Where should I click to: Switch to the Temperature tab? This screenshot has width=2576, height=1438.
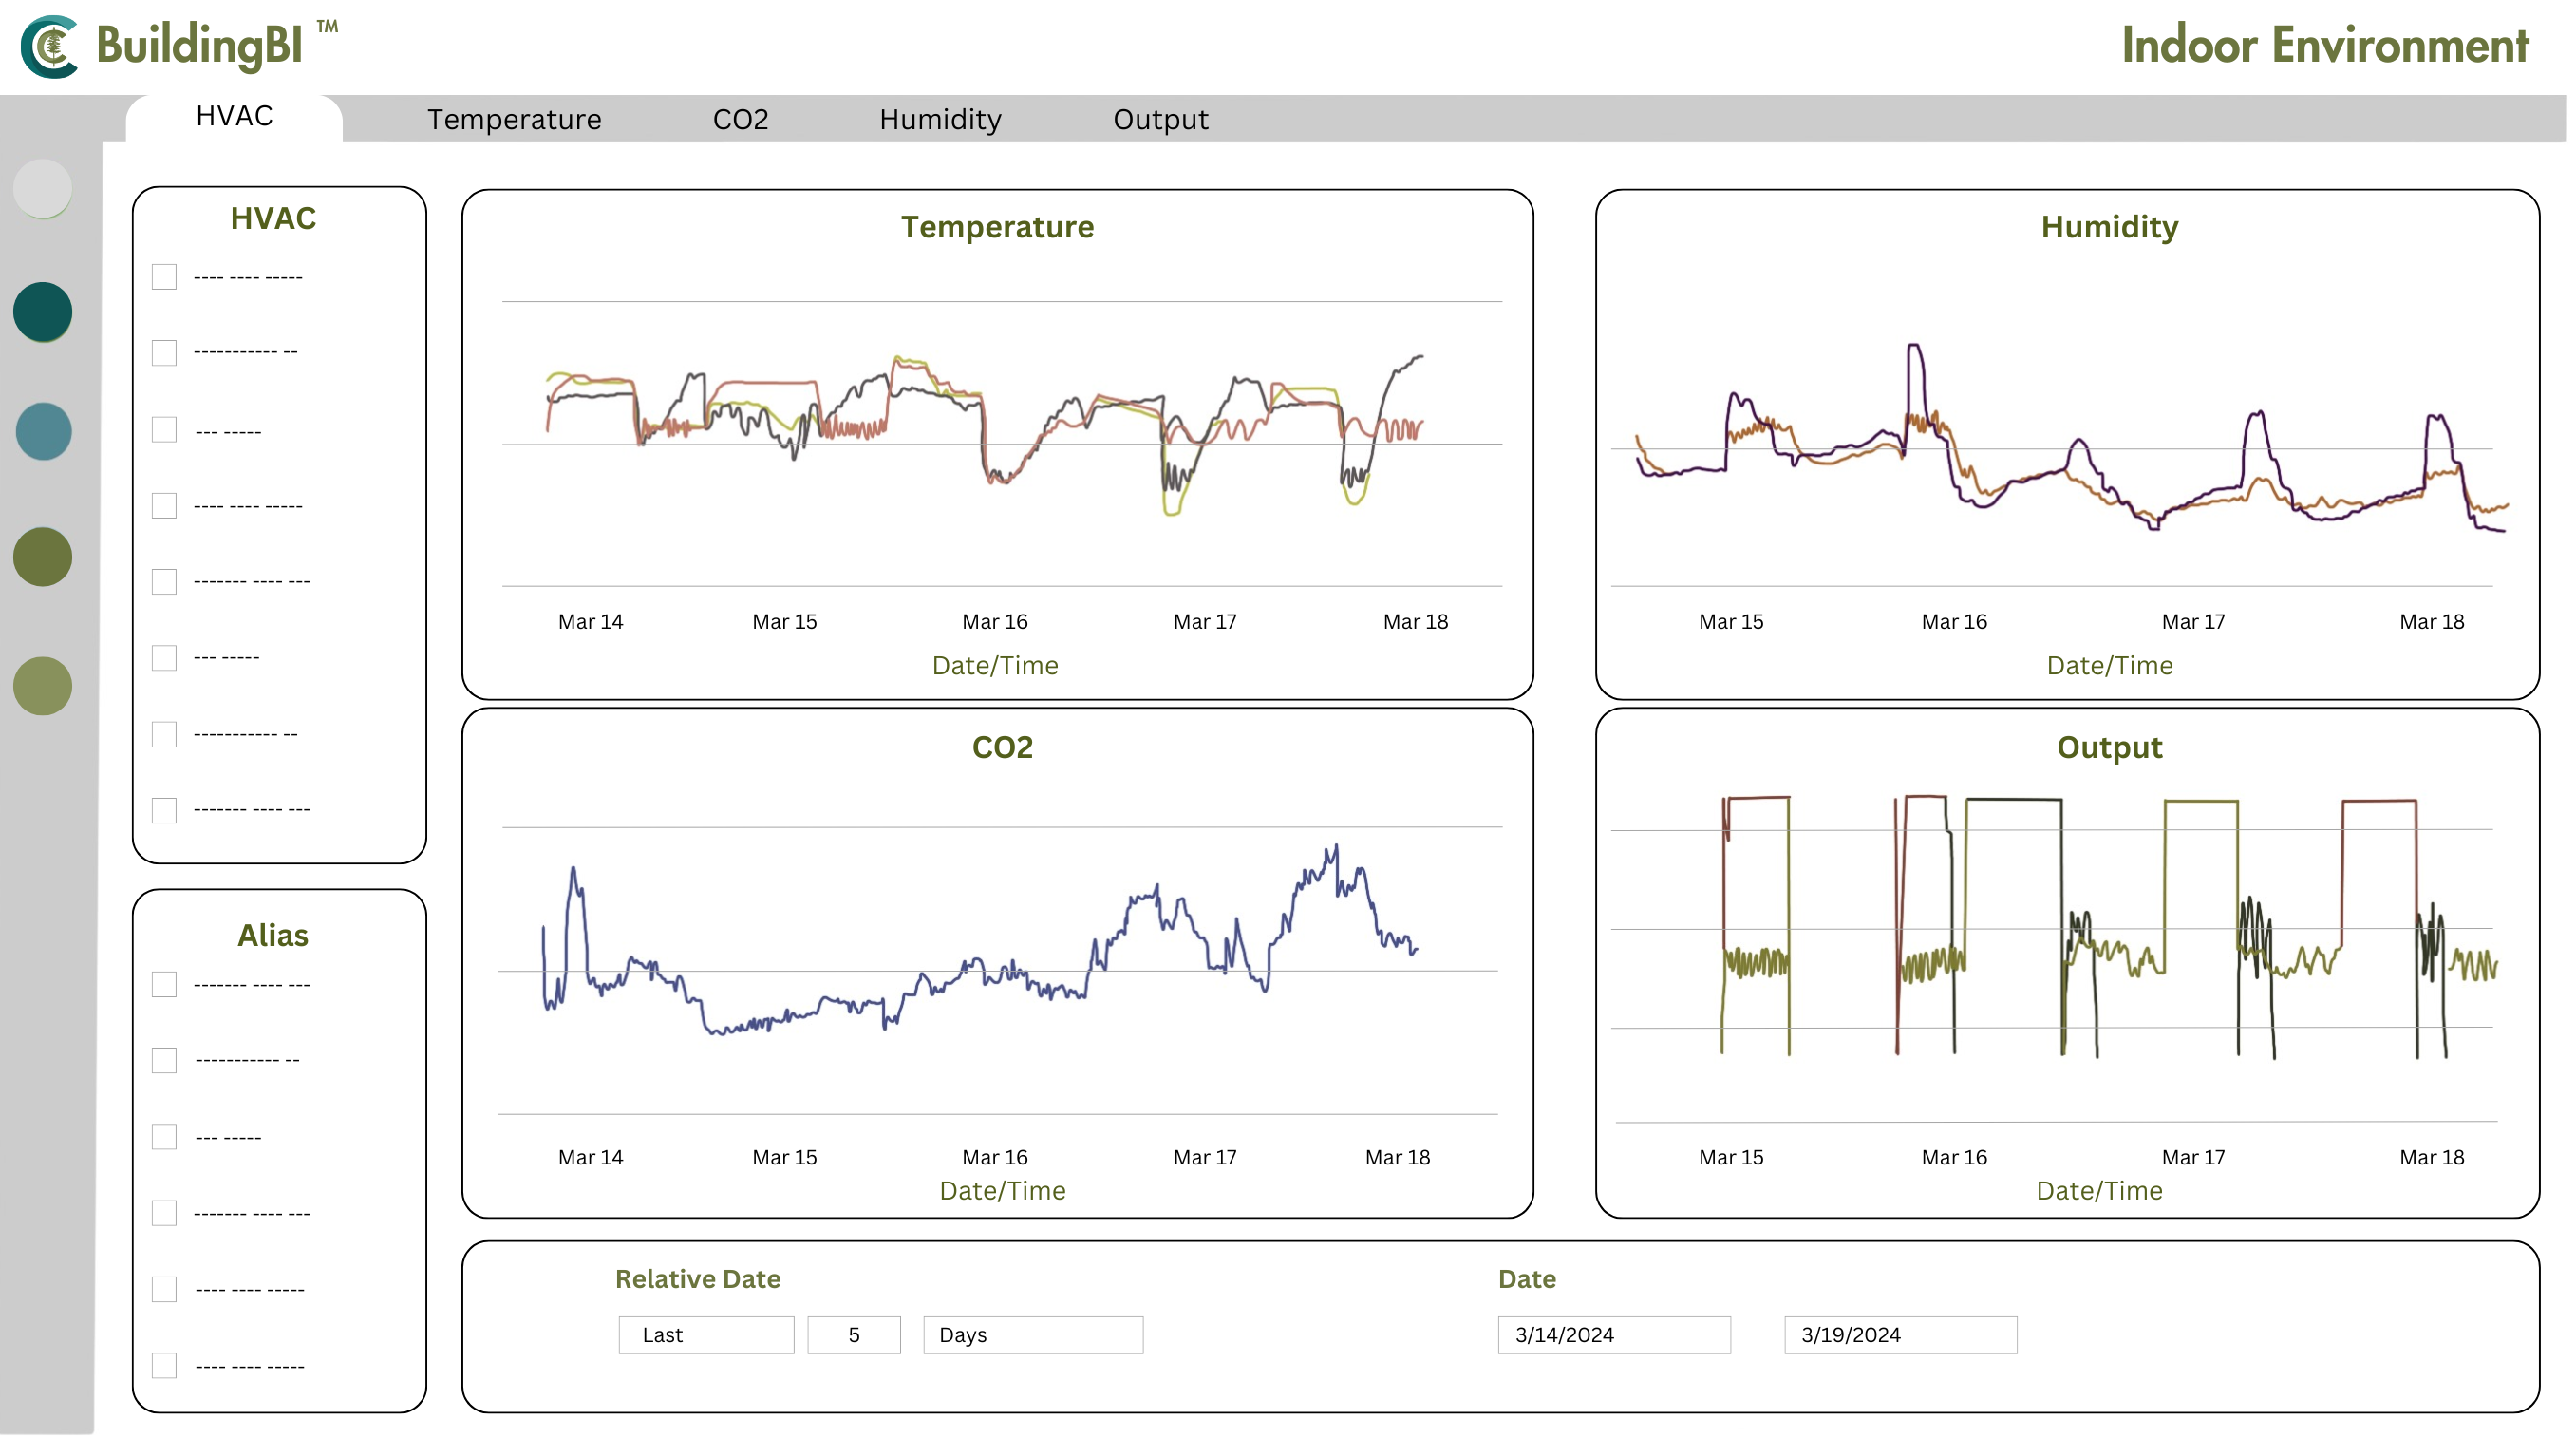tap(514, 119)
